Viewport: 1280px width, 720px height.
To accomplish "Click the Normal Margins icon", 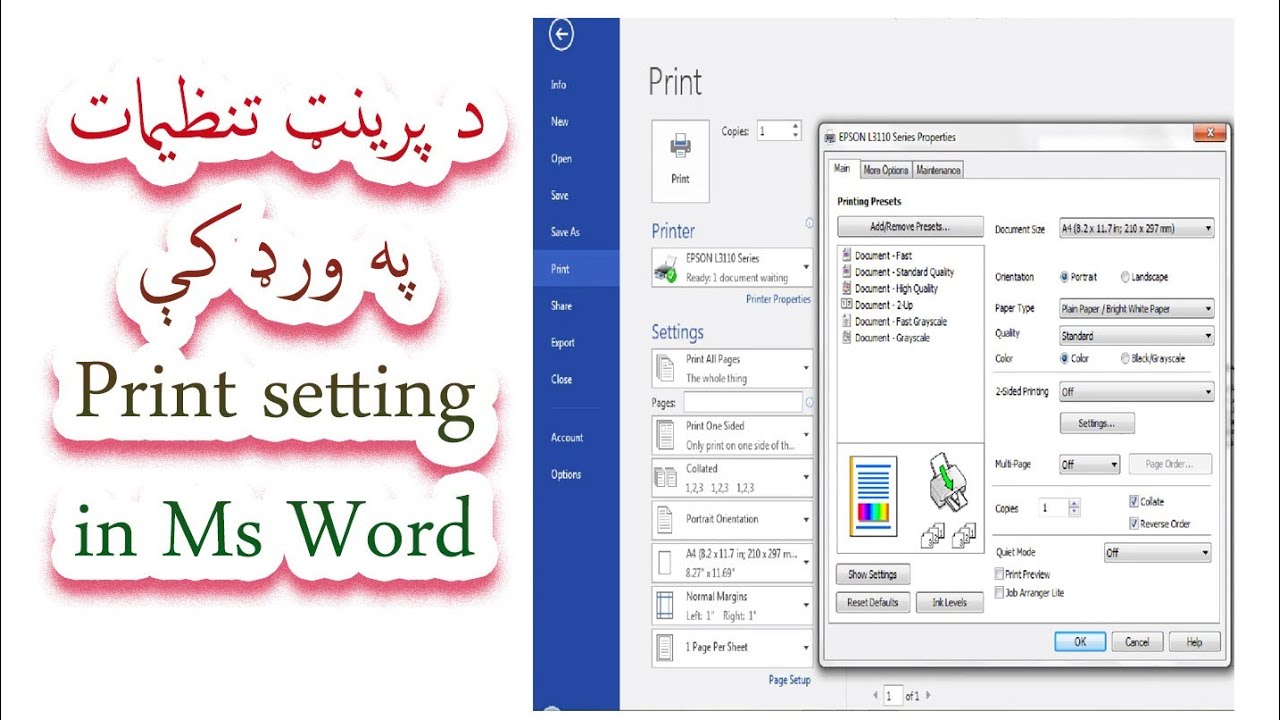I will pos(665,605).
